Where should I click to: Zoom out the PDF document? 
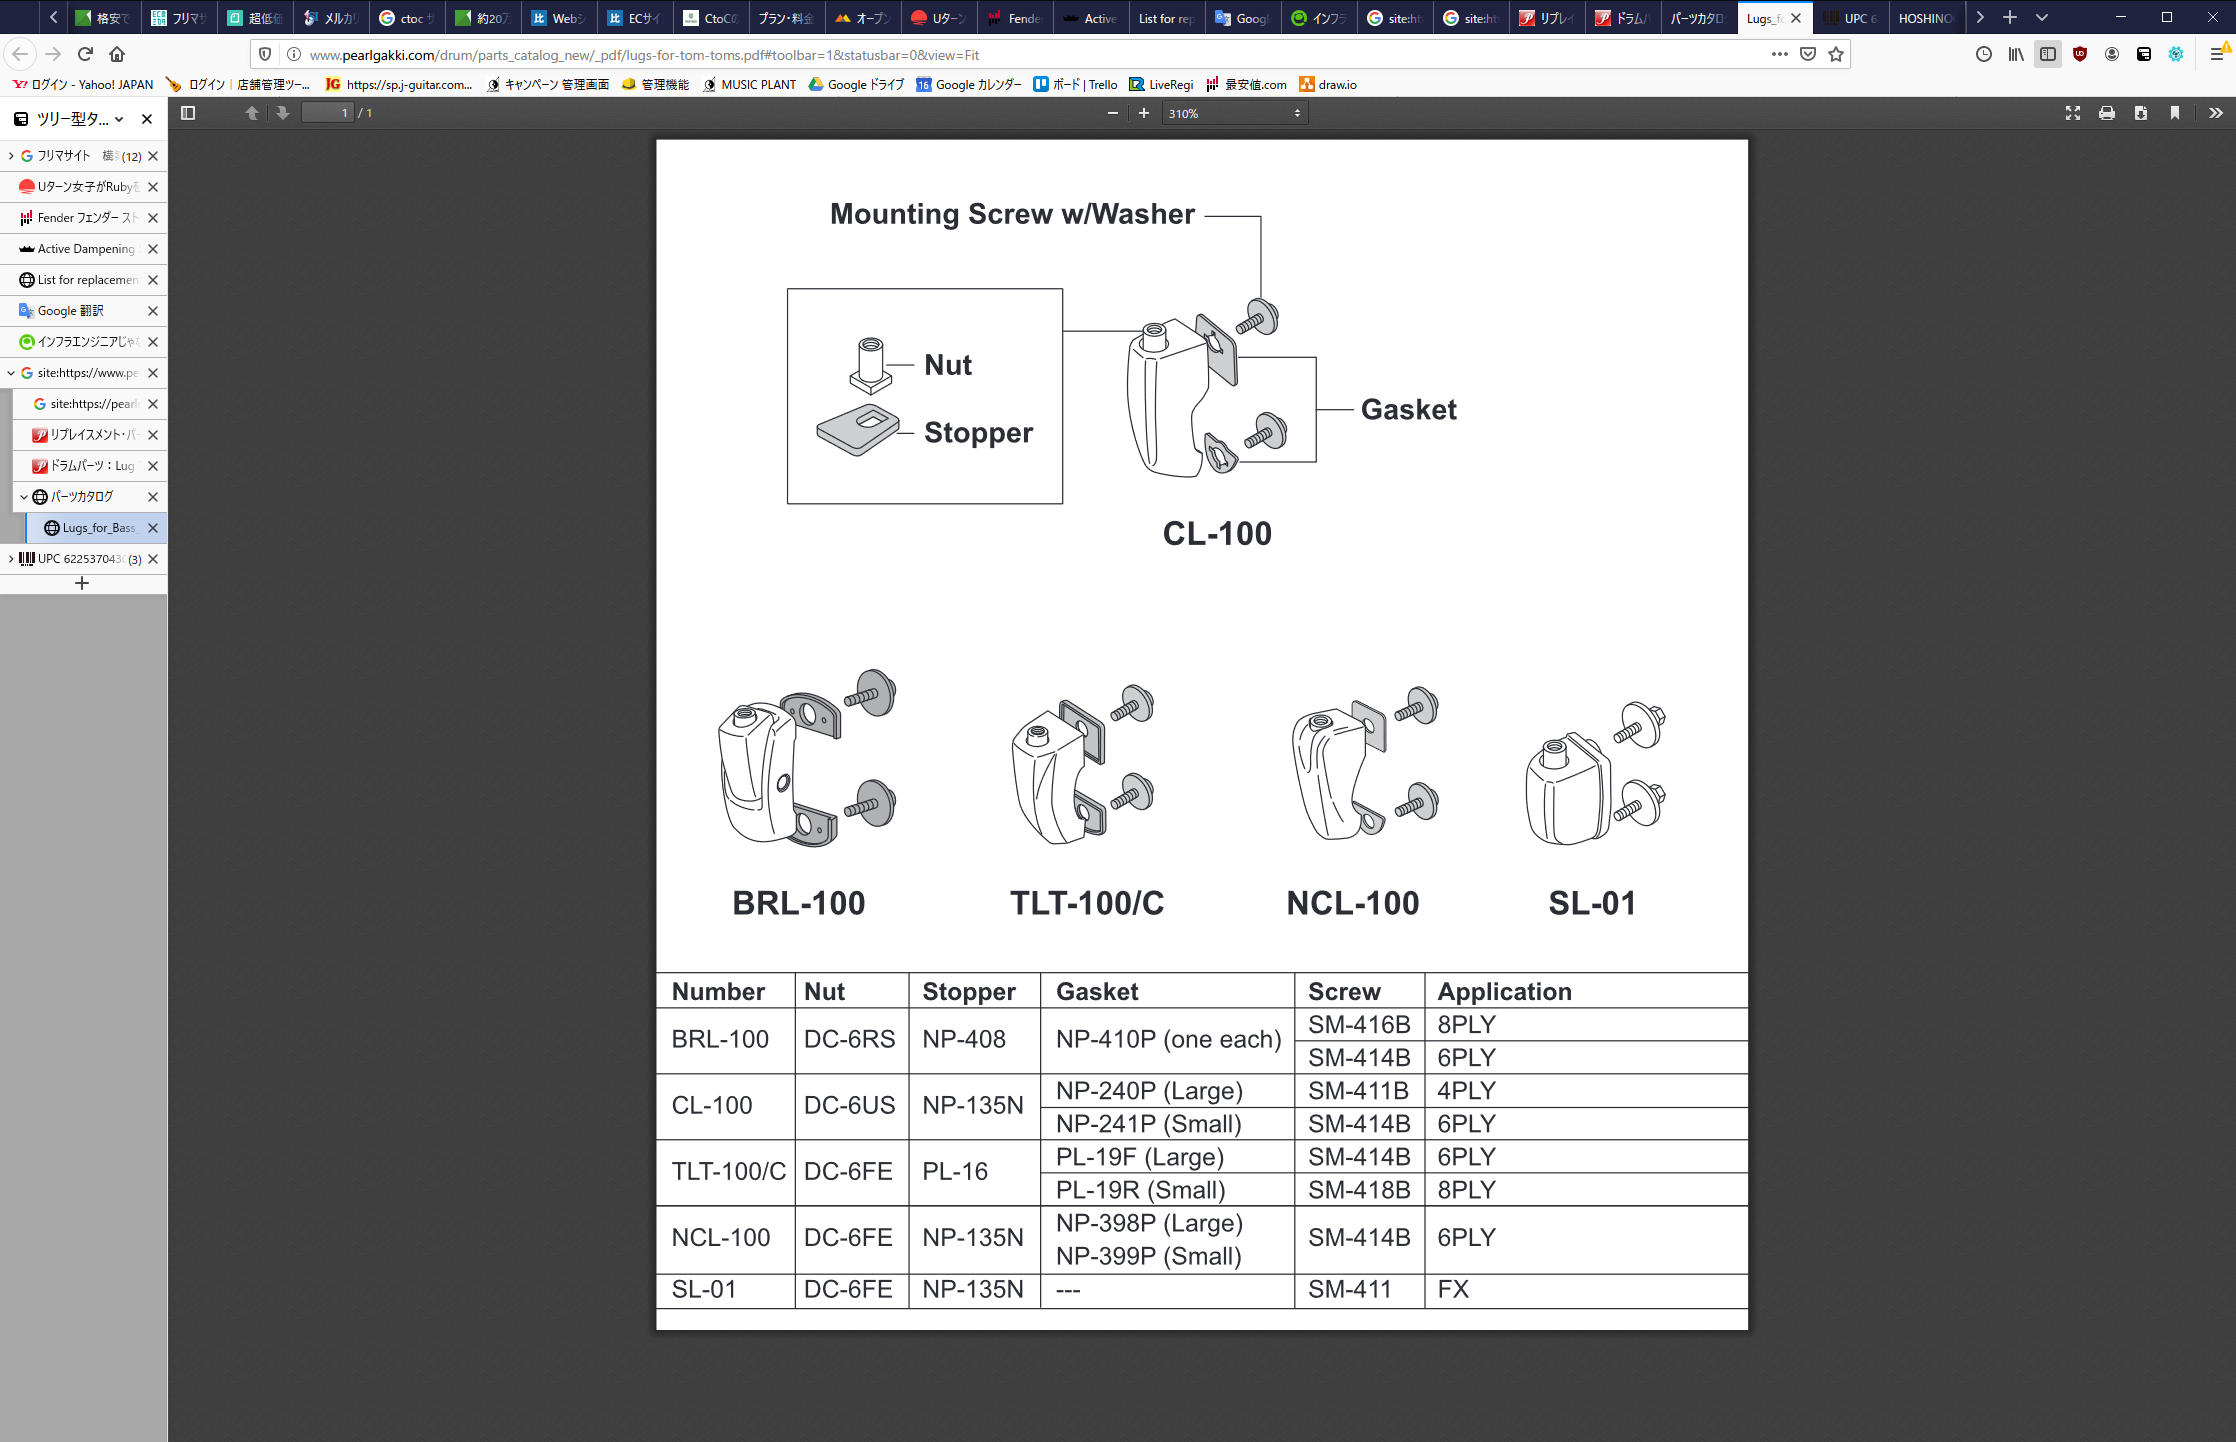(x=1112, y=113)
